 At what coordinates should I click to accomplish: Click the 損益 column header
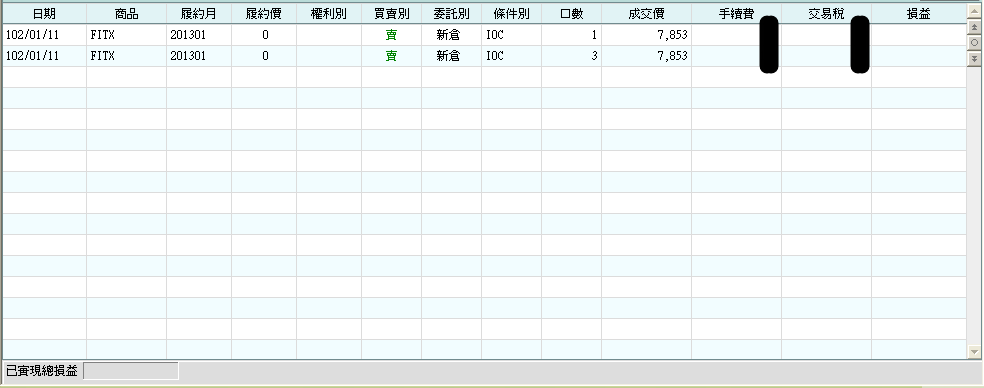919,14
